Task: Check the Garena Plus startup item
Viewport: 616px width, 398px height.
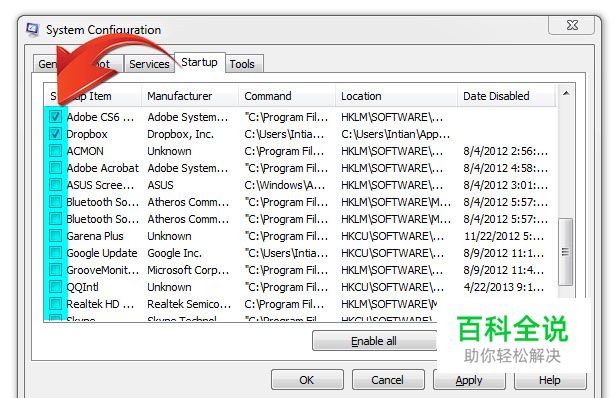Action: pos(55,236)
